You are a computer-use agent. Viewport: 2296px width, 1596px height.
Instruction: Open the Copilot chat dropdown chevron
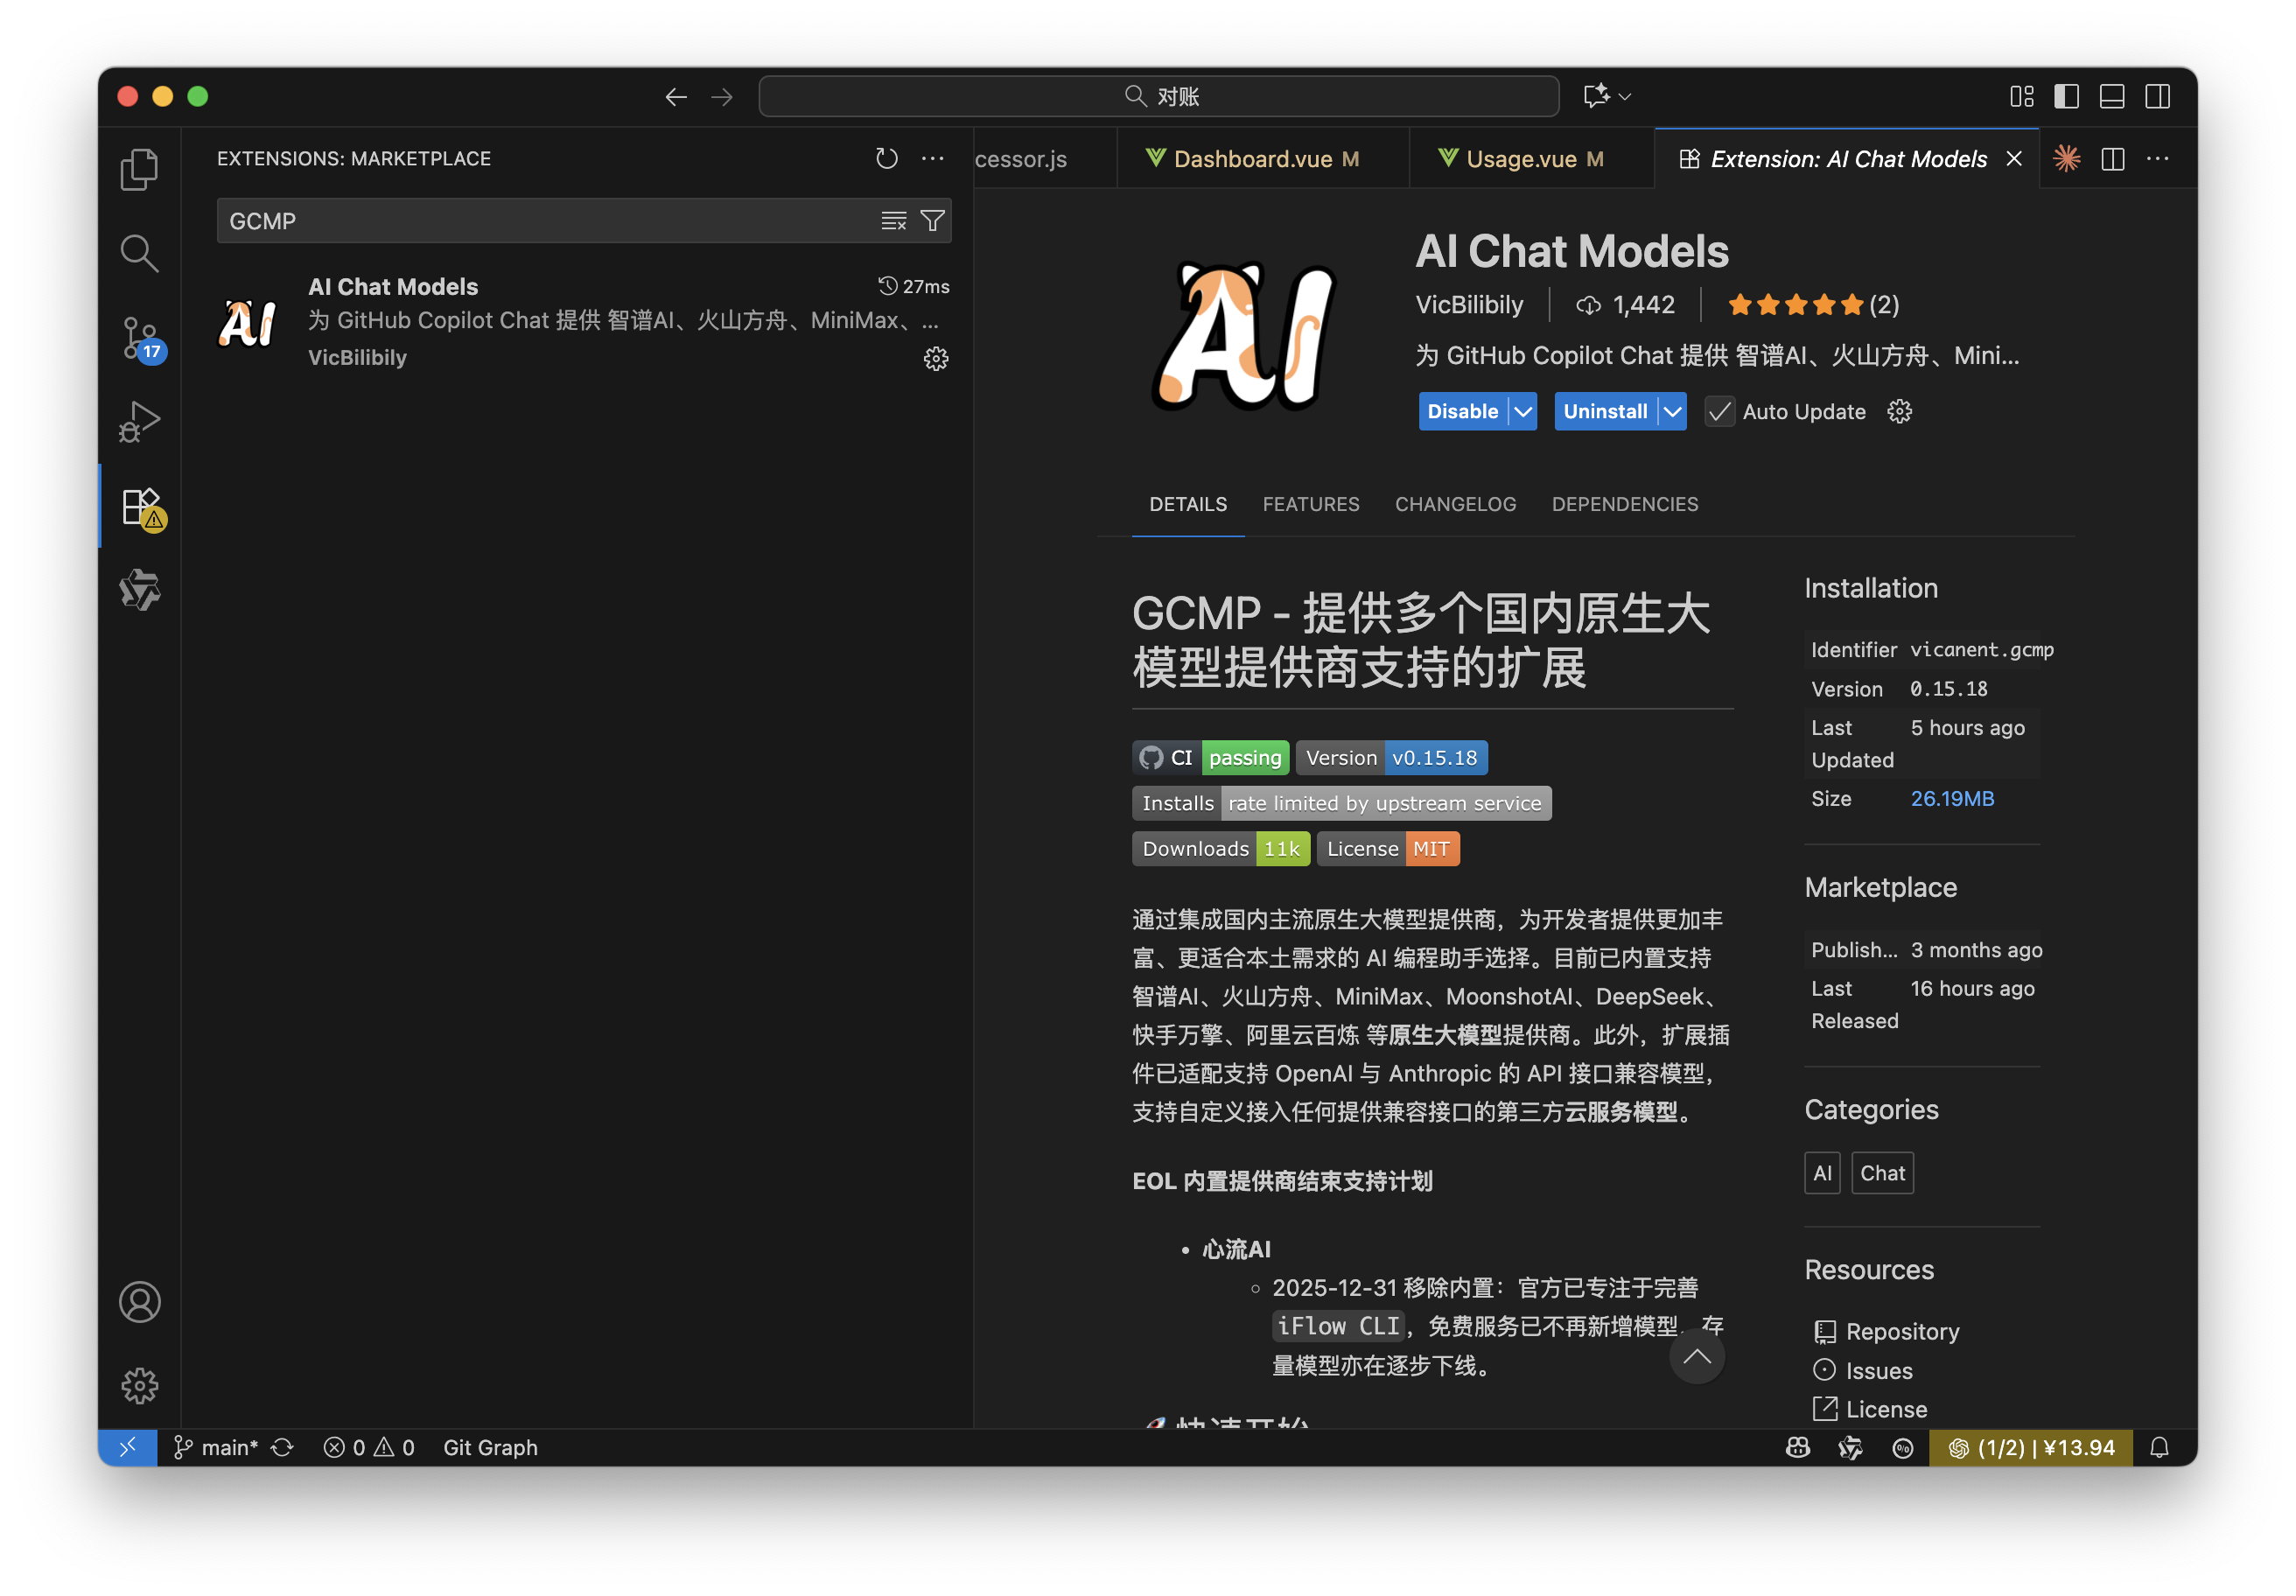click(x=1625, y=97)
